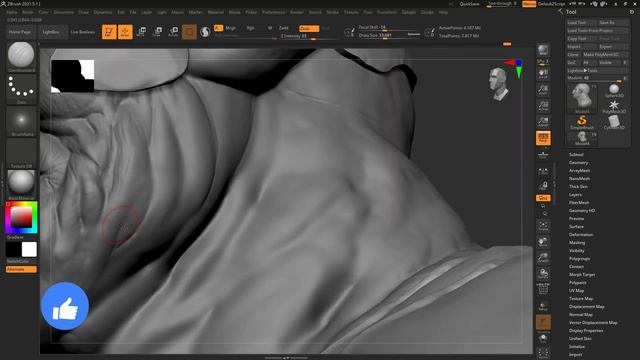The width and height of the screenshot is (640, 360).
Task: Open the current brush thumbnail picker
Action: pos(21,56)
